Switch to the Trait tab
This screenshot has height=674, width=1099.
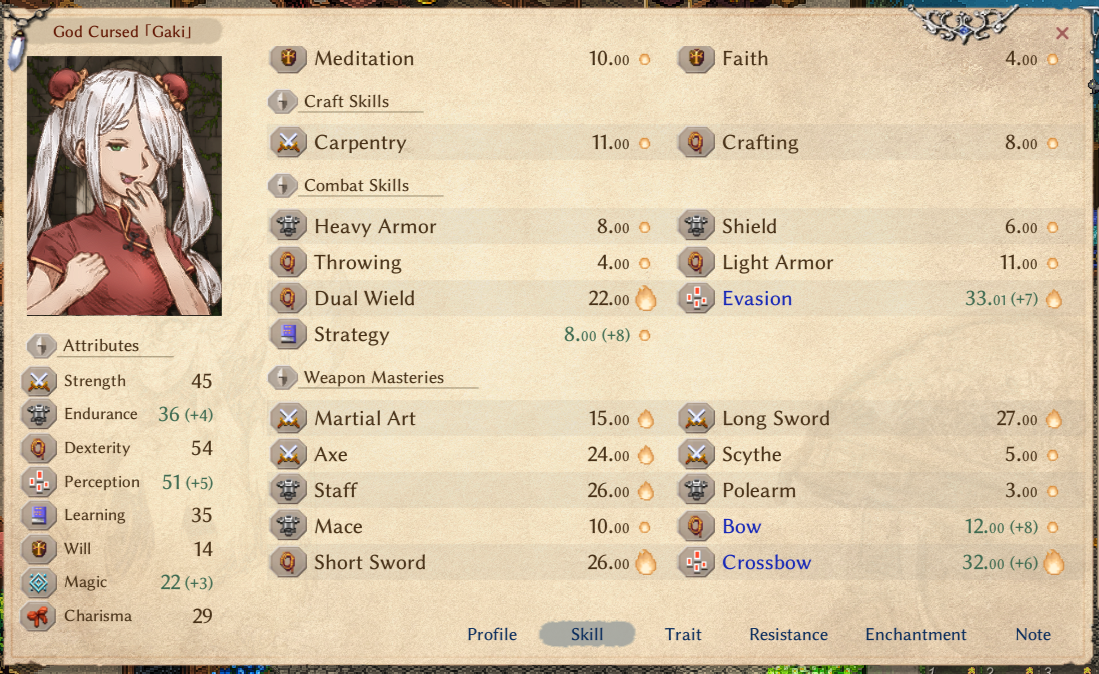[x=683, y=635]
